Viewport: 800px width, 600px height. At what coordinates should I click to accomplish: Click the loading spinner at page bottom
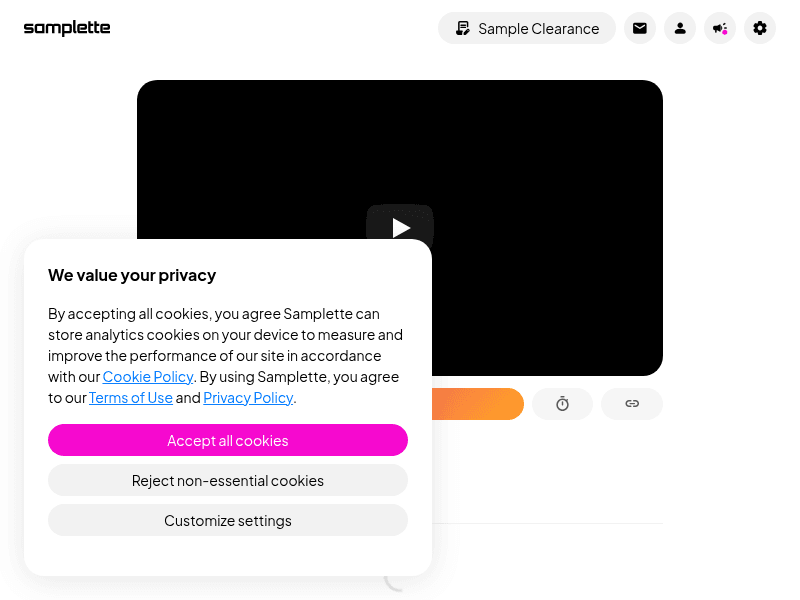(393, 584)
